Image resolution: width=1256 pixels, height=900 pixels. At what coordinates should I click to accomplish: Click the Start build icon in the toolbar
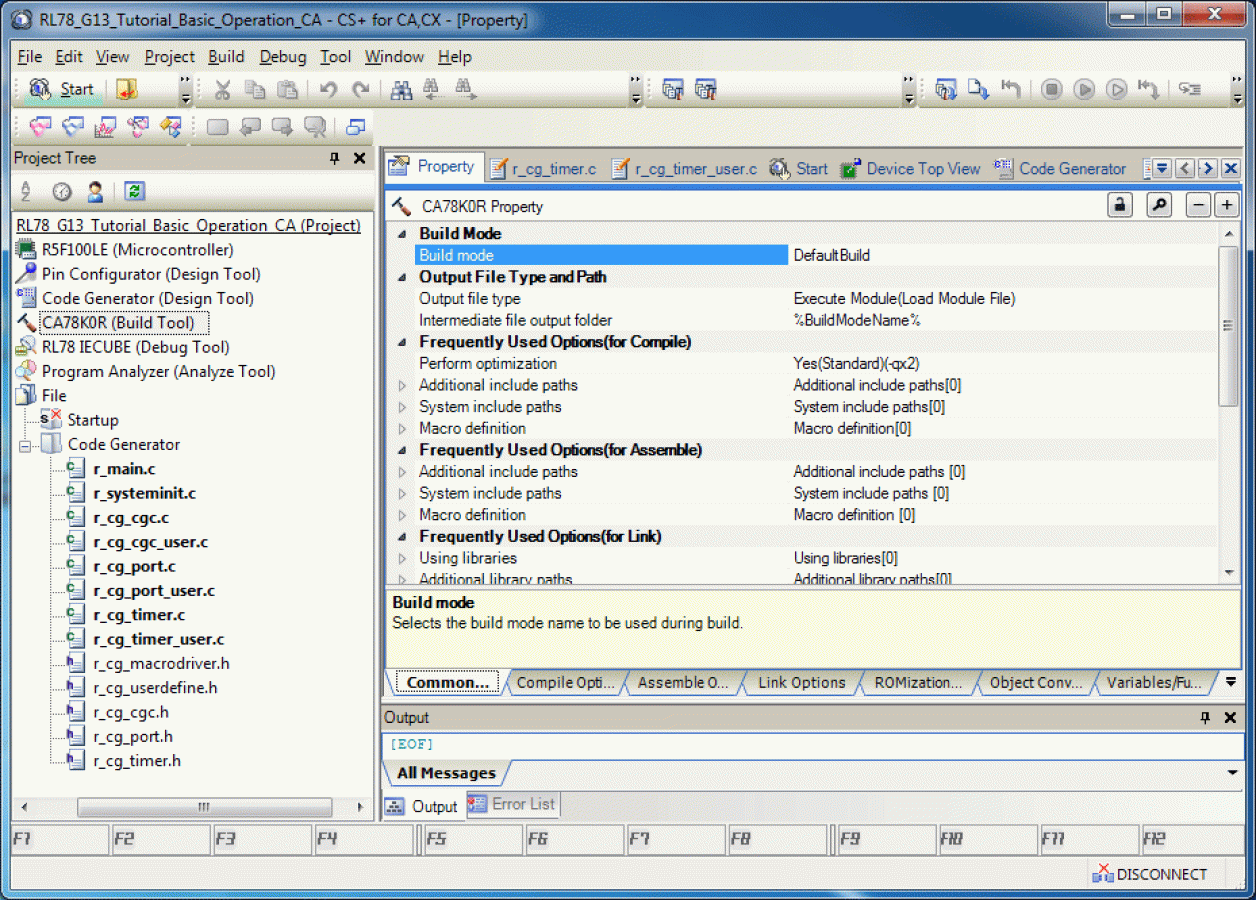tap(62, 89)
